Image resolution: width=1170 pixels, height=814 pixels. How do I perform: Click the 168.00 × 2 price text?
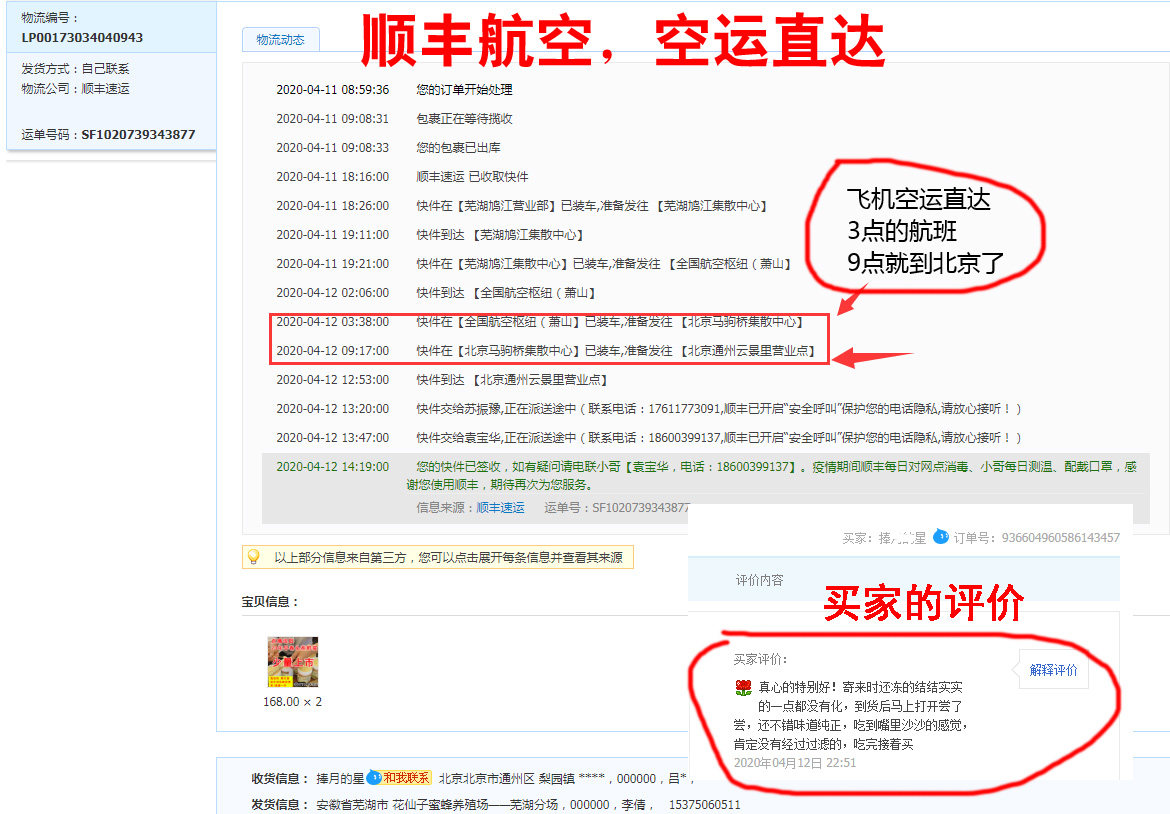(292, 702)
